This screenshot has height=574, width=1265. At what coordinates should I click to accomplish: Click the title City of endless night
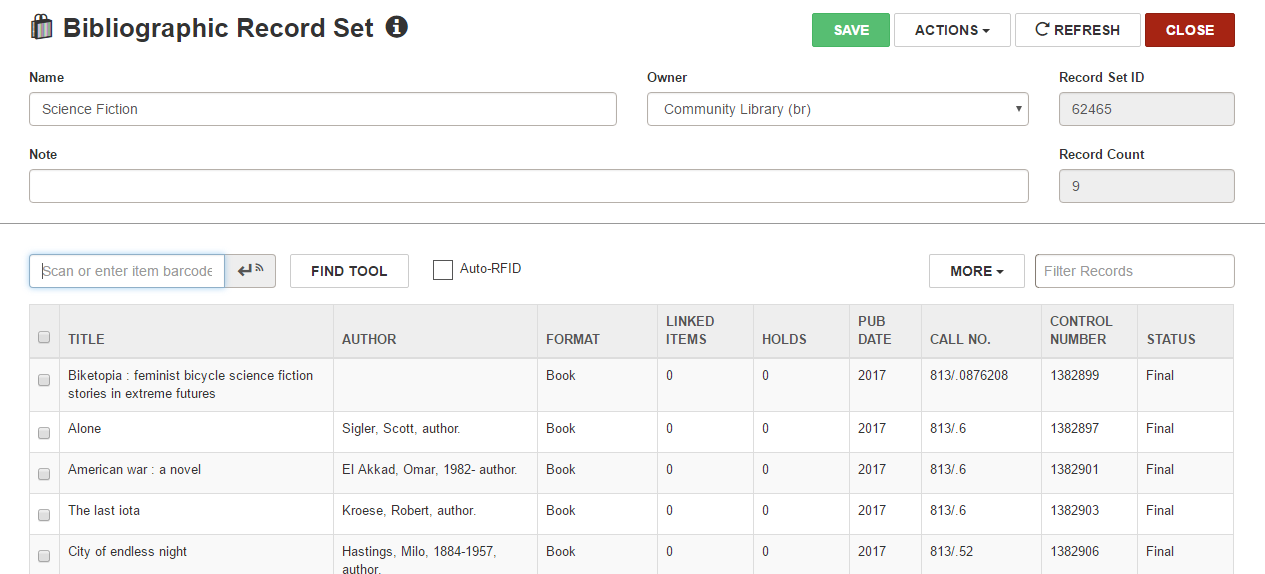[127, 551]
